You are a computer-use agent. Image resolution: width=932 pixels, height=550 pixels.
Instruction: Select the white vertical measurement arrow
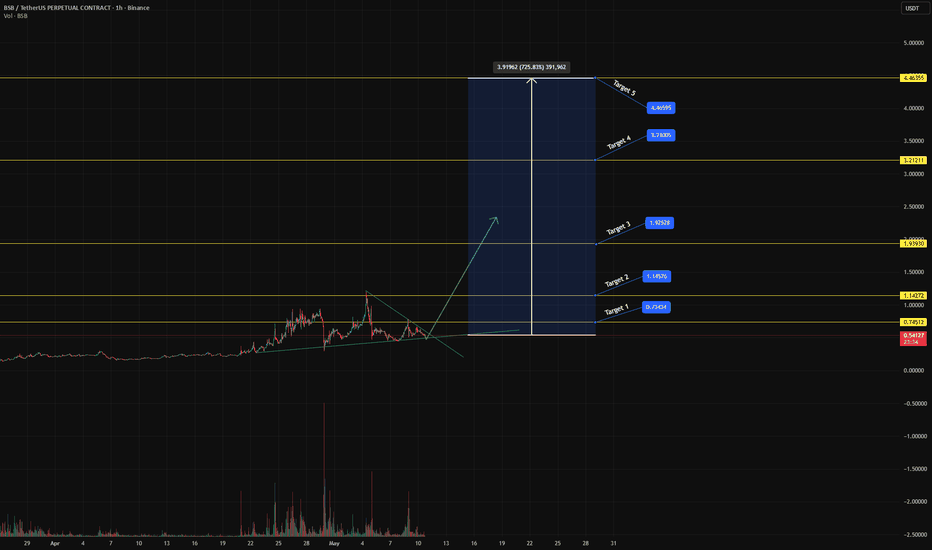(x=531, y=206)
